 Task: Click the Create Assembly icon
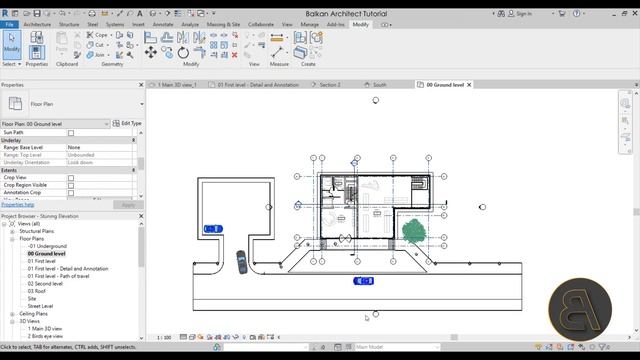tap(300, 38)
